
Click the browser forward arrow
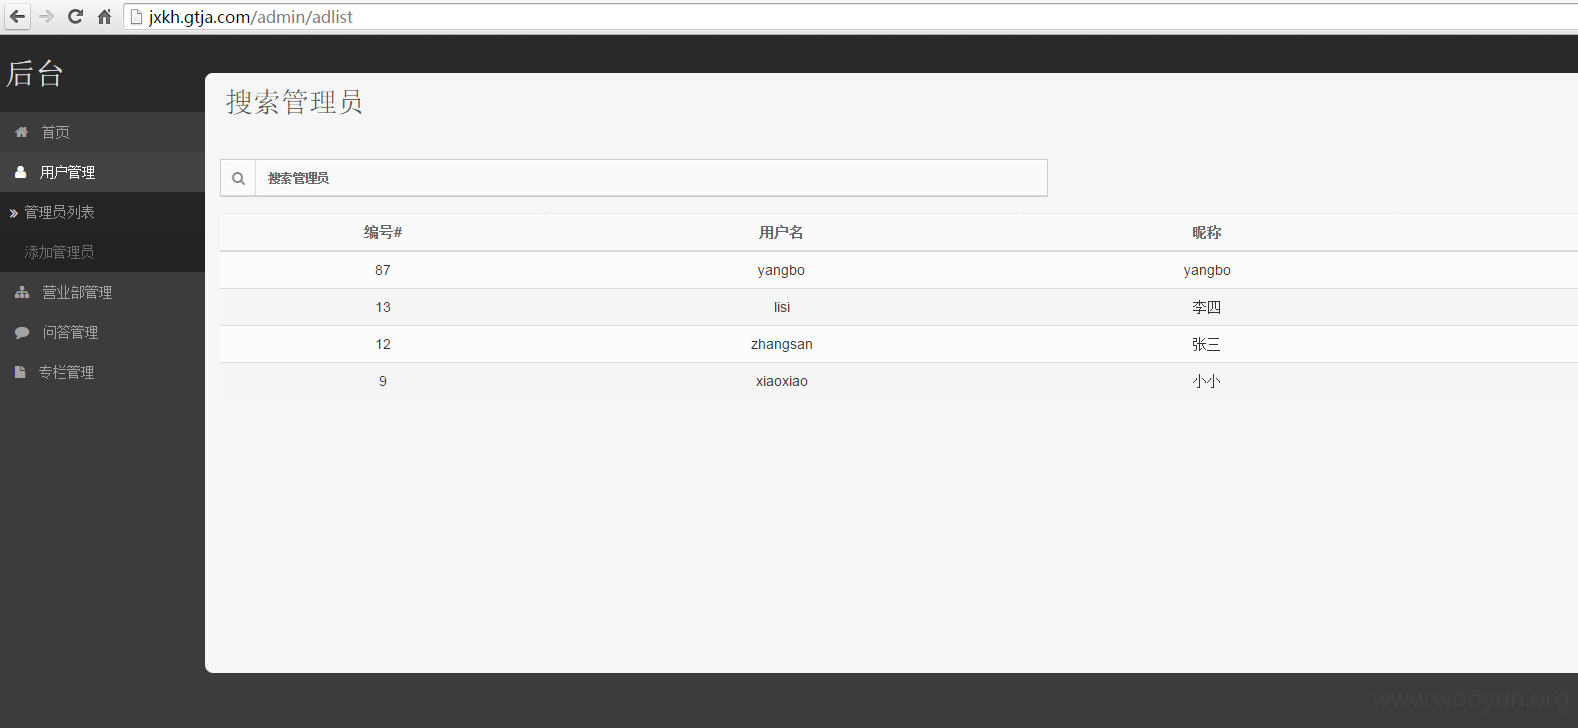click(46, 16)
